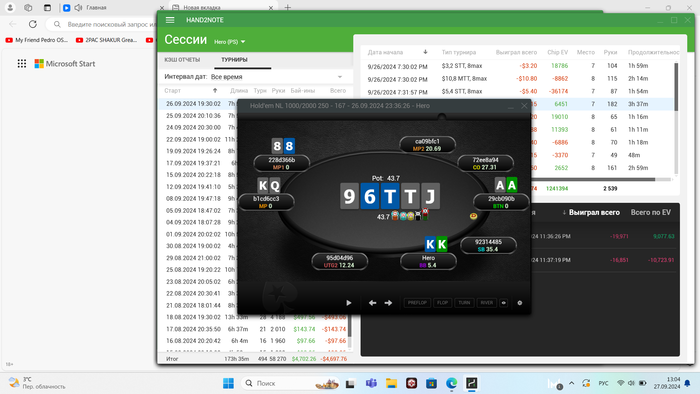Sort sessions by Старт column
The width and height of the screenshot is (700, 394).
point(172,91)
